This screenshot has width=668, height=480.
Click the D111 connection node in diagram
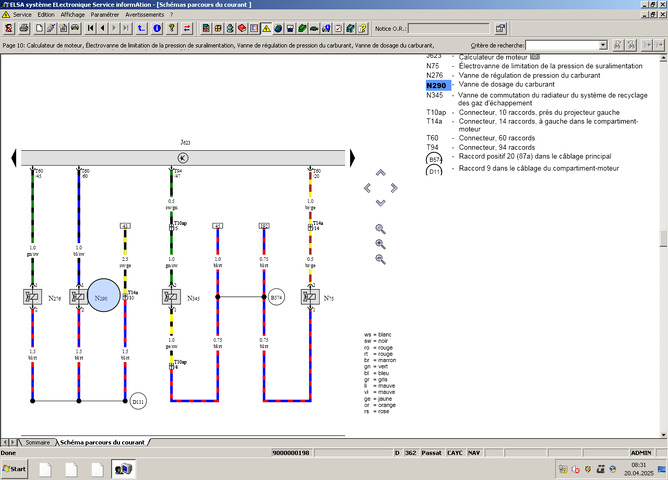tap(138, 401)
